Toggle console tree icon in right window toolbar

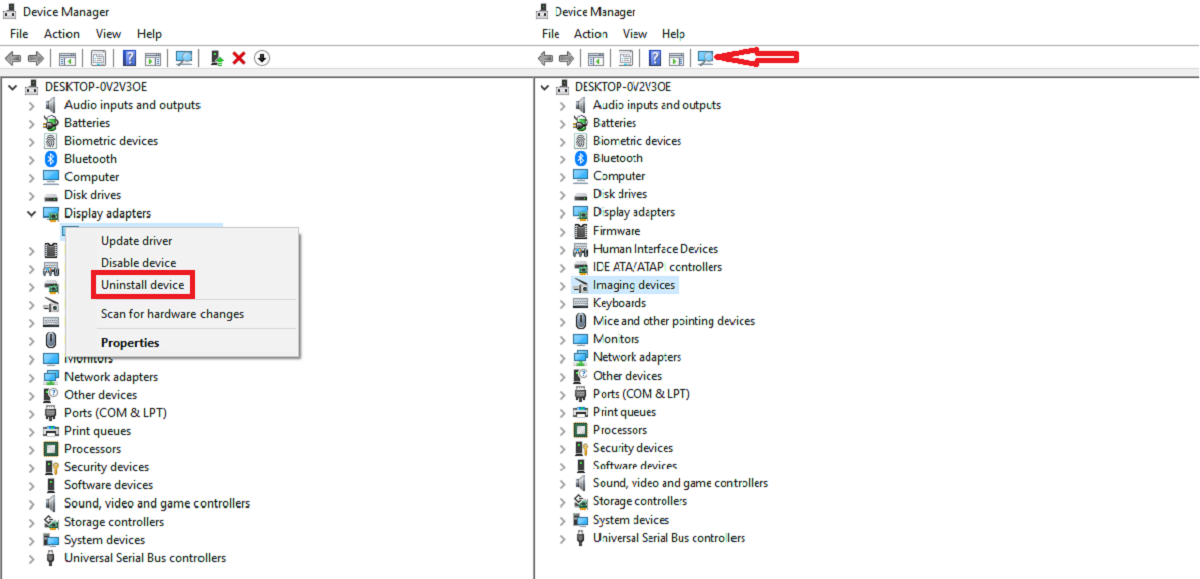[596, 58]
